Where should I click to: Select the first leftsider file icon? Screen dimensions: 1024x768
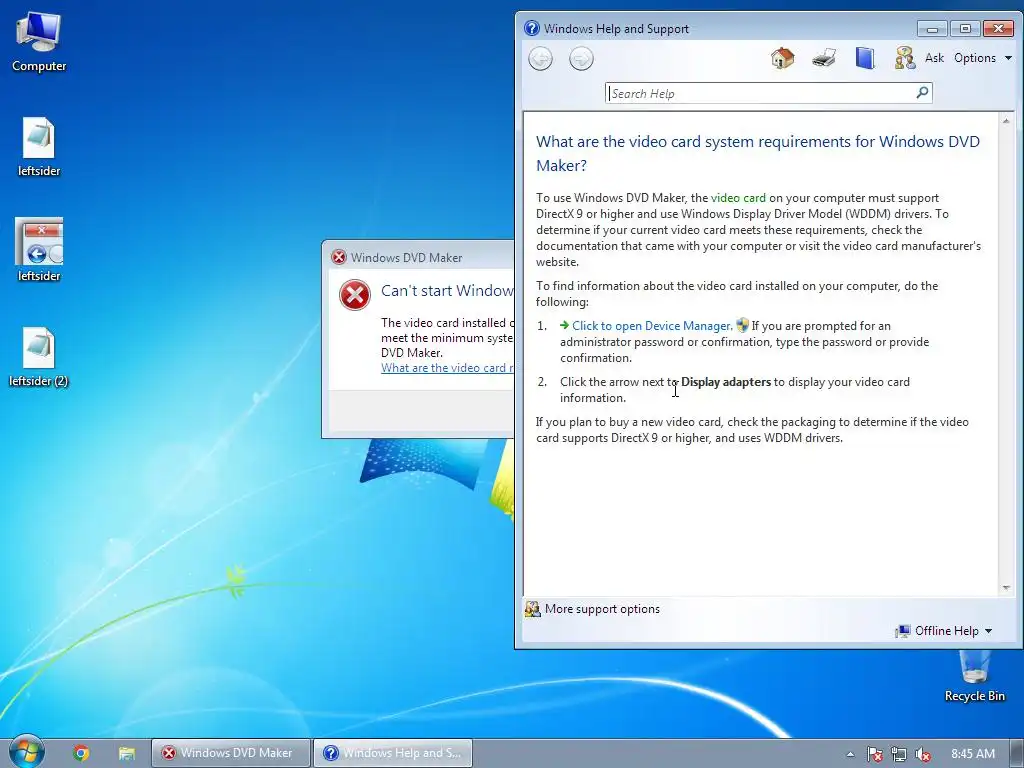point(39,147)
